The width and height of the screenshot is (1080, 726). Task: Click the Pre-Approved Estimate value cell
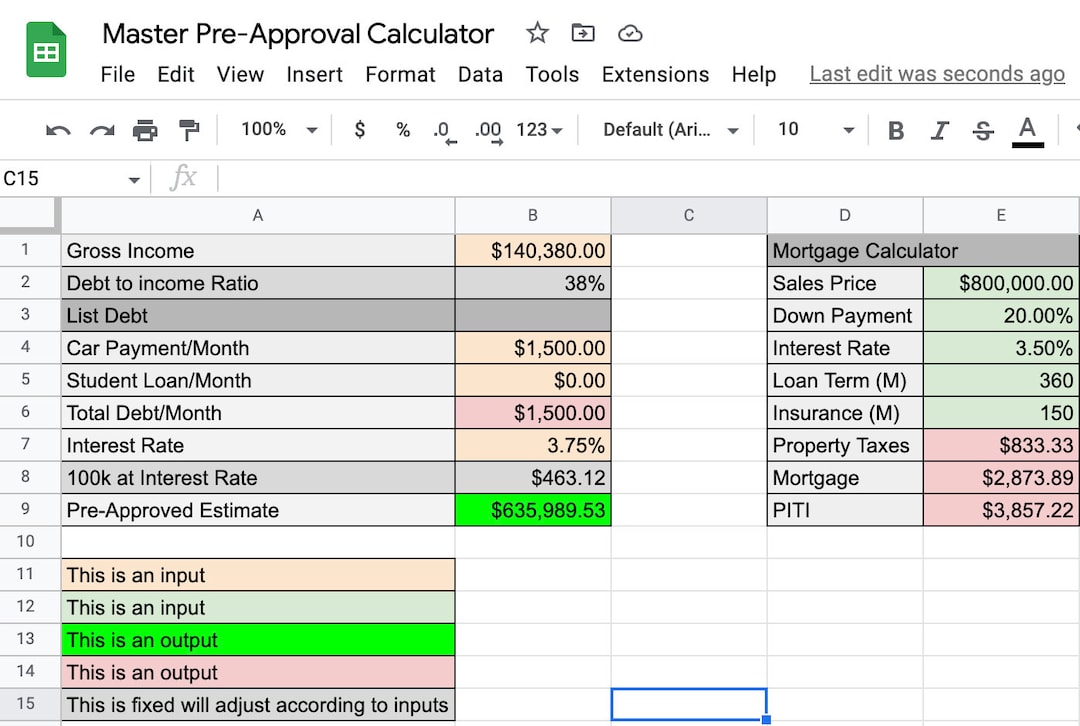point(533,510)
